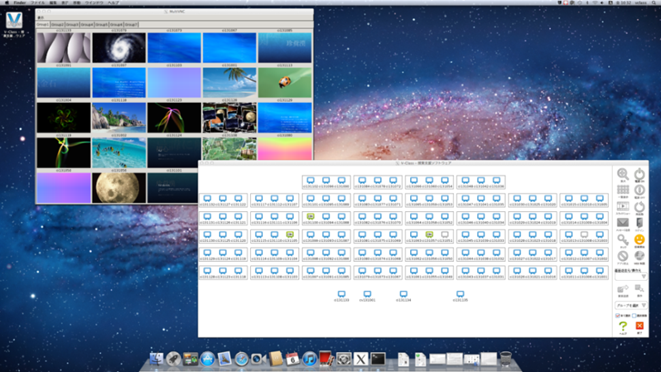
Task: Switch to the Group7 tab in MultiVNC
Action: pyautogui.click(x=131, y=25)
